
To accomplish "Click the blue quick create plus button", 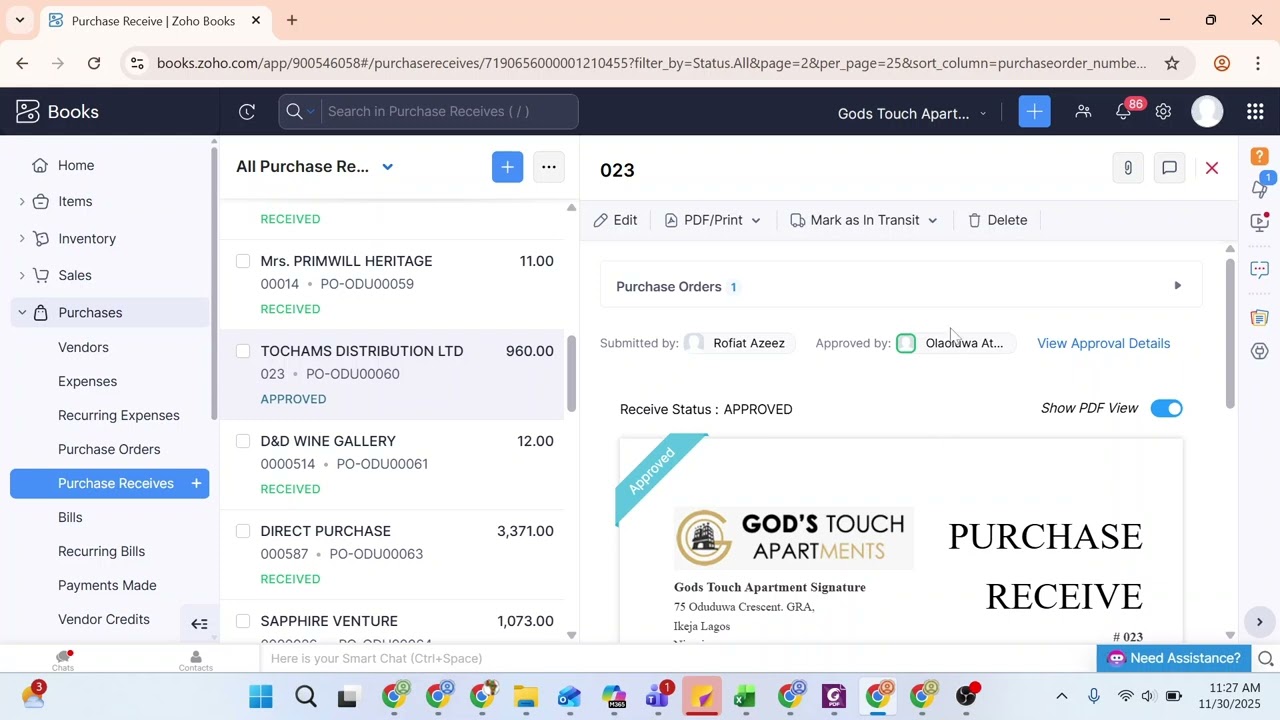I will pos(1035,112).
